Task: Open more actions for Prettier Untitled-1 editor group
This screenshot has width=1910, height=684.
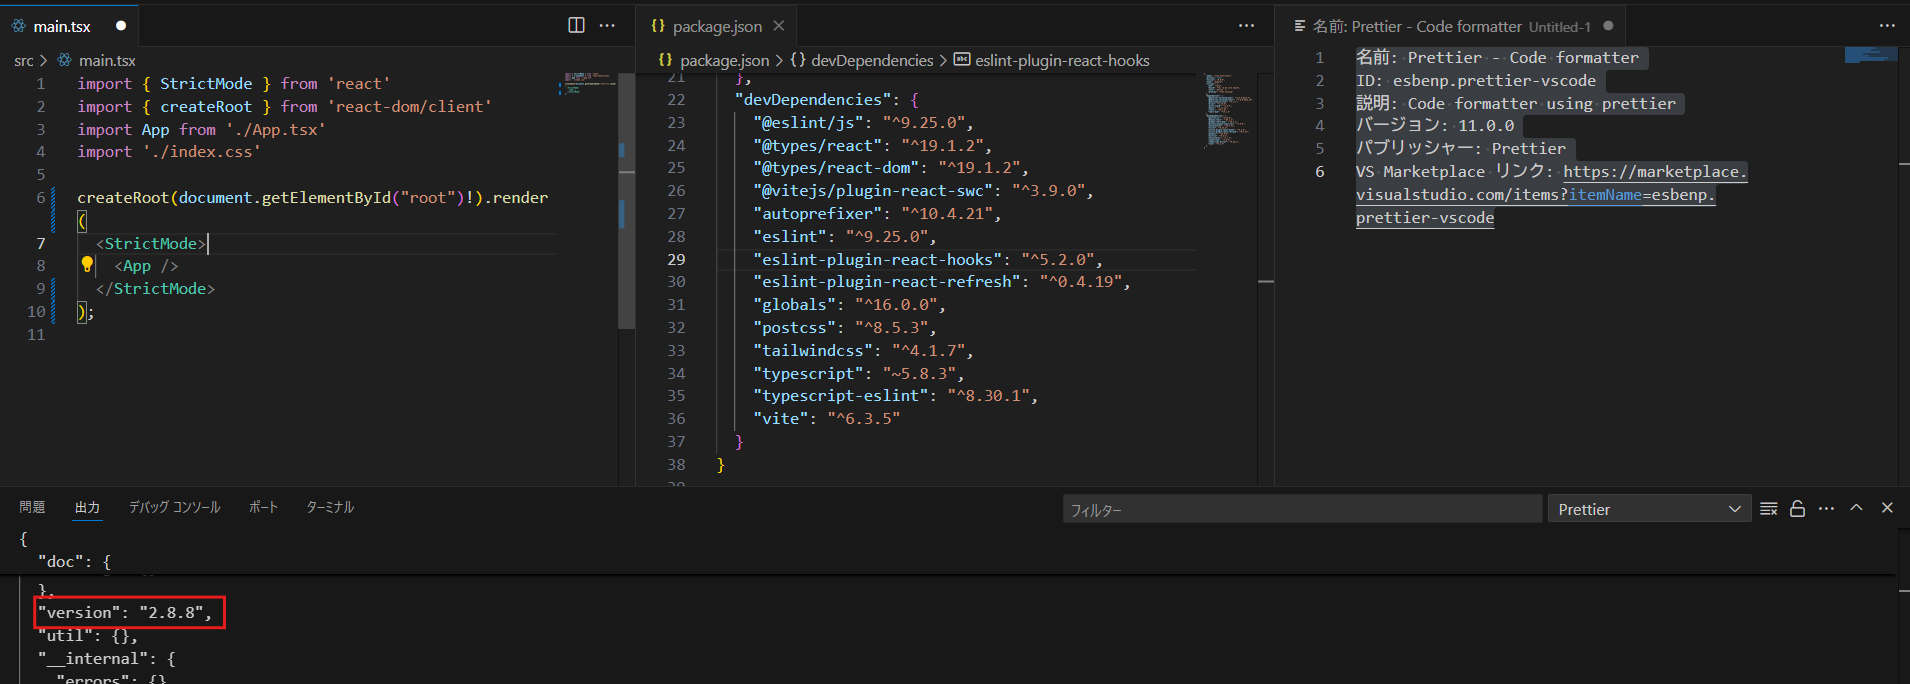Action: pyautogui.click(x=1887, y=25)
